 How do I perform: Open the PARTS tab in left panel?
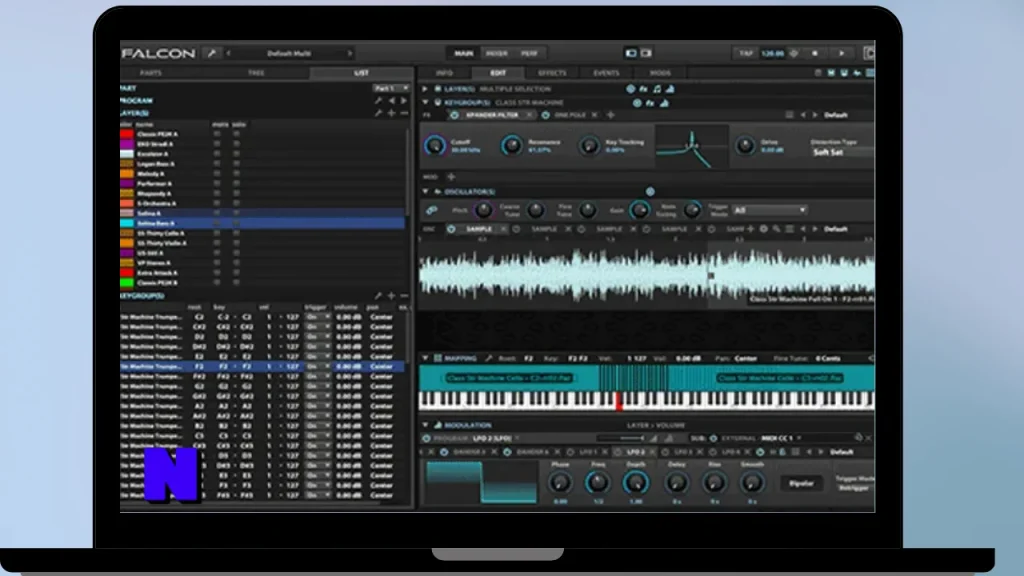(150, 73)
